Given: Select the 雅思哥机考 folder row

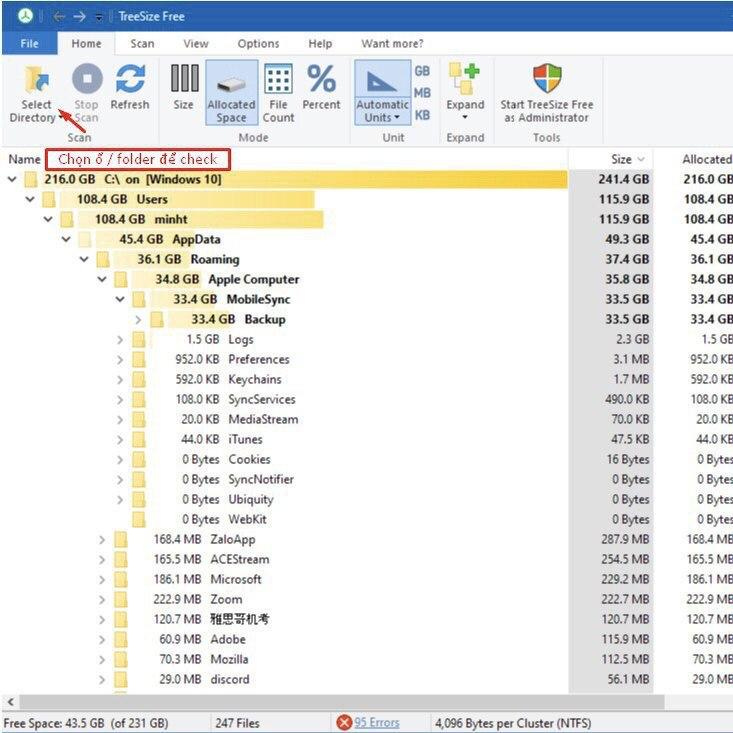Looking at the screenshot, I should (366, 619).
